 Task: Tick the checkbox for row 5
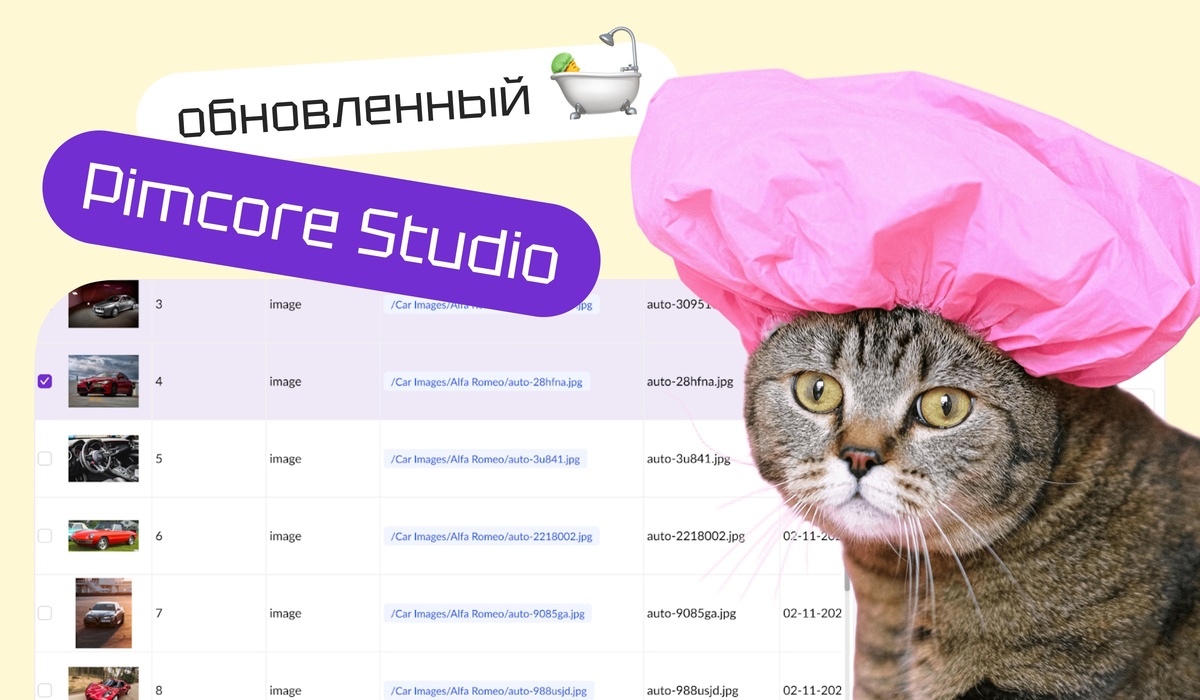pos(44,458)
